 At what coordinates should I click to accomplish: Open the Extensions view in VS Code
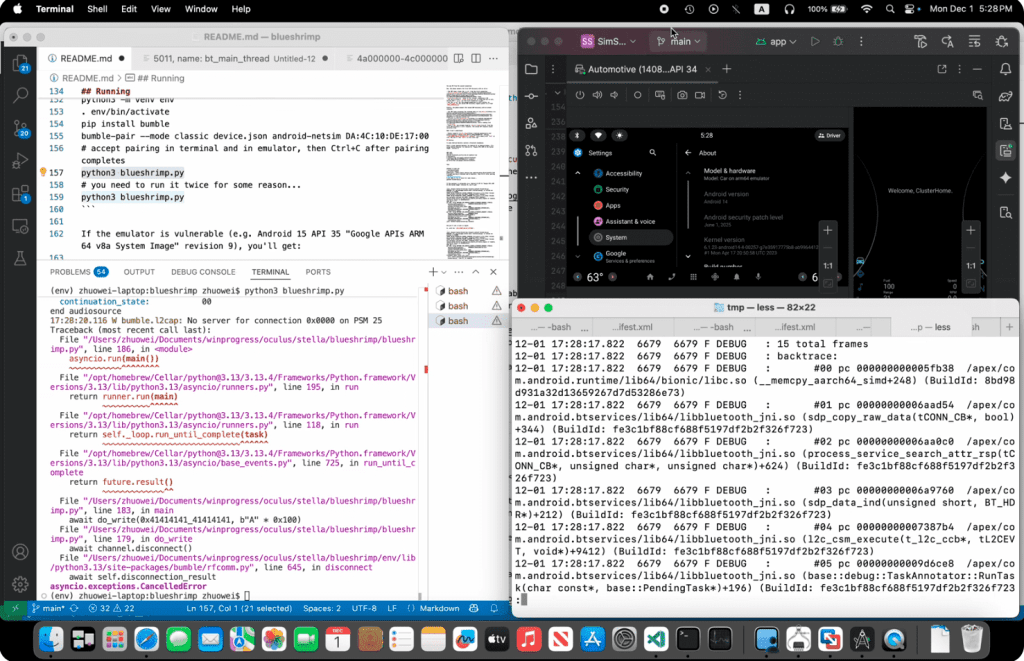click(x=21, y=193)
